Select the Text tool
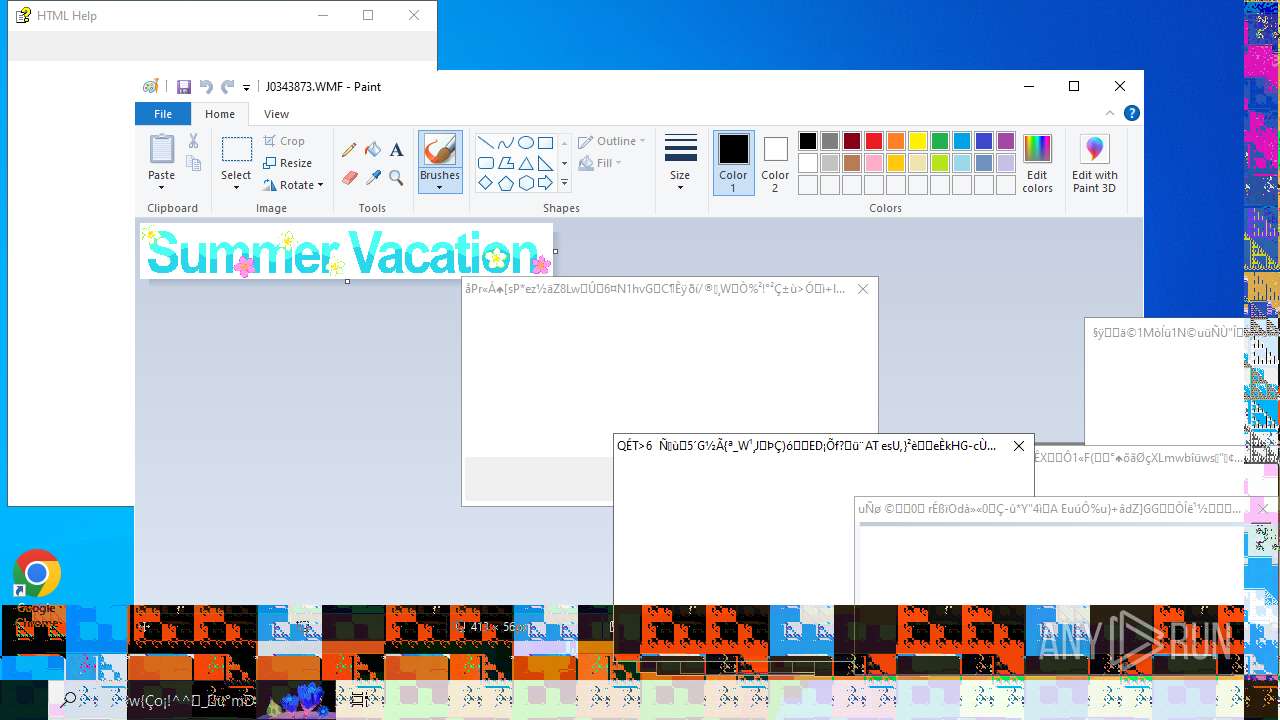Screen dimensions: 1280x720 (396, 150)
